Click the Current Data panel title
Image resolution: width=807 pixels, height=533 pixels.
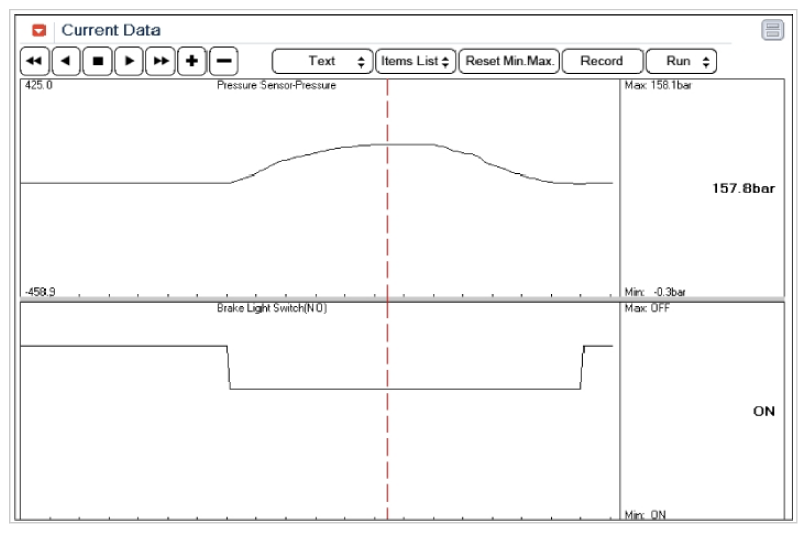111,30
